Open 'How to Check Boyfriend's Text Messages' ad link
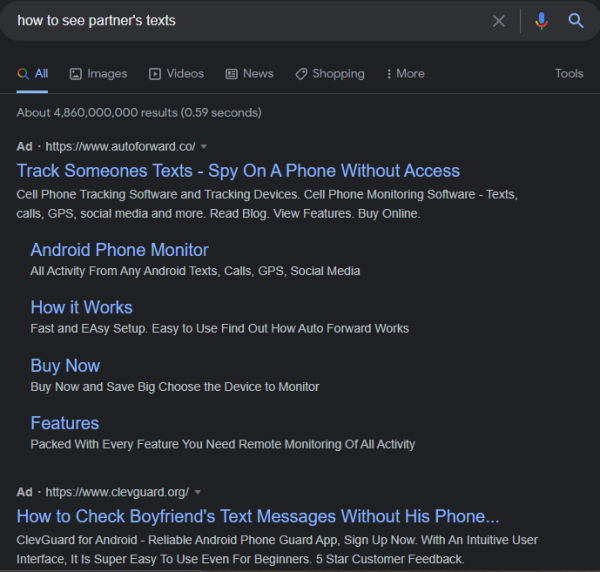This screenshot has height=572, width=600. pyautogui.click(x=258, y=516)
